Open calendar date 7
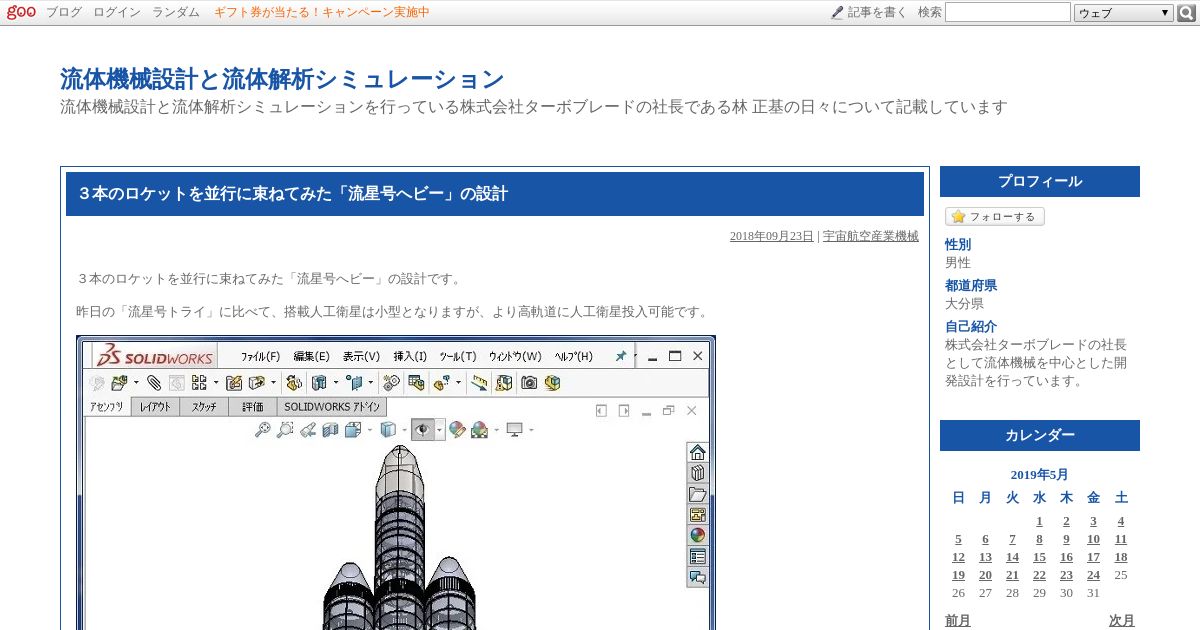This screenshot has width=1200, height=630. pos(1012,539)
